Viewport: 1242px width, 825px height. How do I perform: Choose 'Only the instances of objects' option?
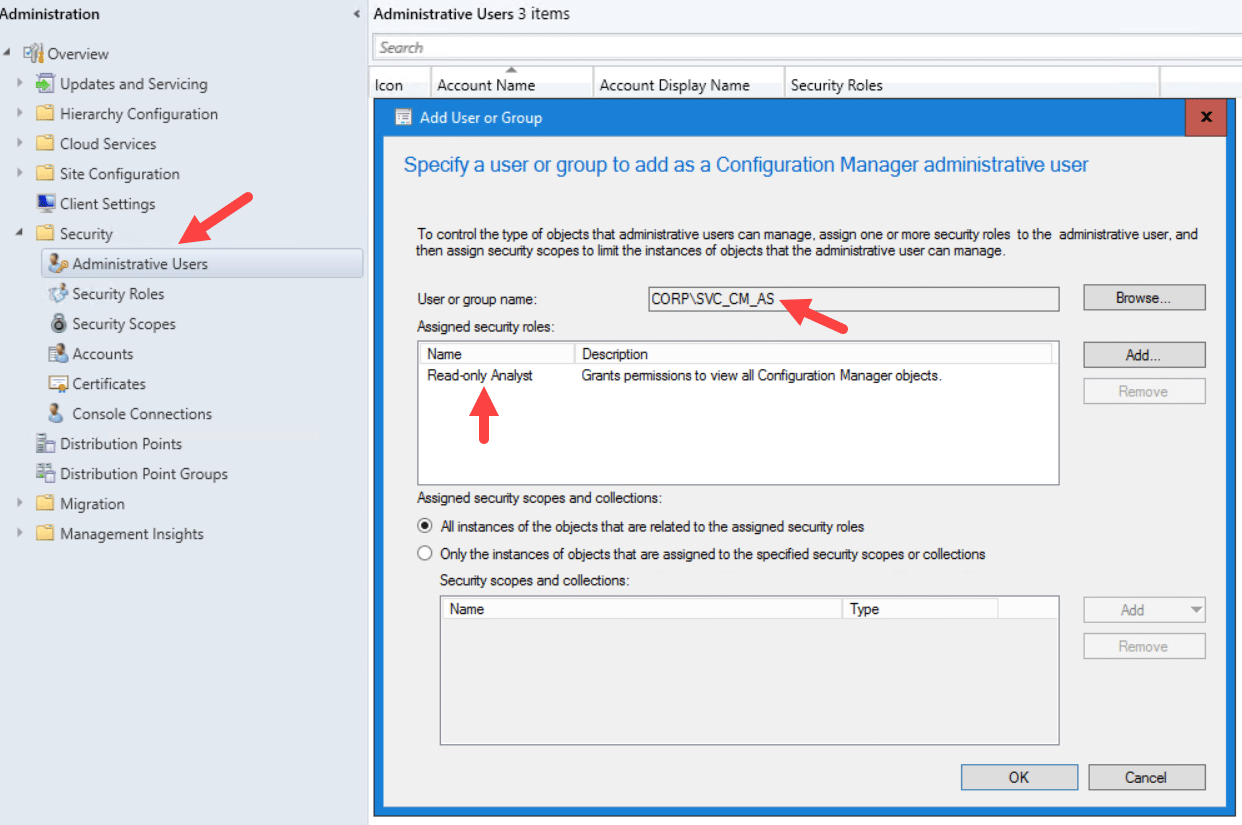pyautogui.click(x=424, y=552)
